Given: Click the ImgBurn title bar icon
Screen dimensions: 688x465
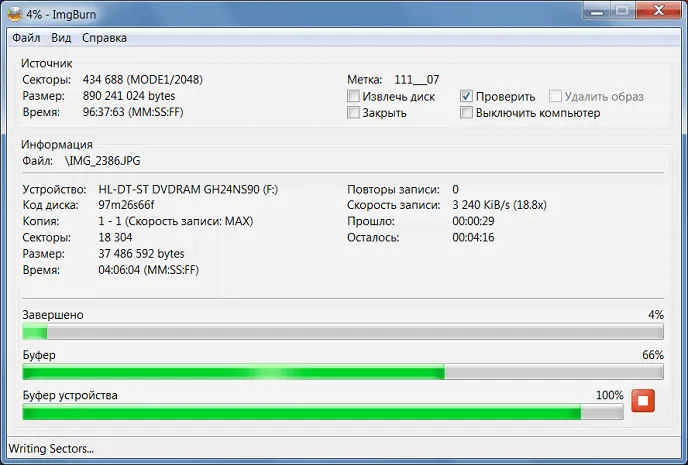Looking at the screenshot, I should [x=15, y=14].
